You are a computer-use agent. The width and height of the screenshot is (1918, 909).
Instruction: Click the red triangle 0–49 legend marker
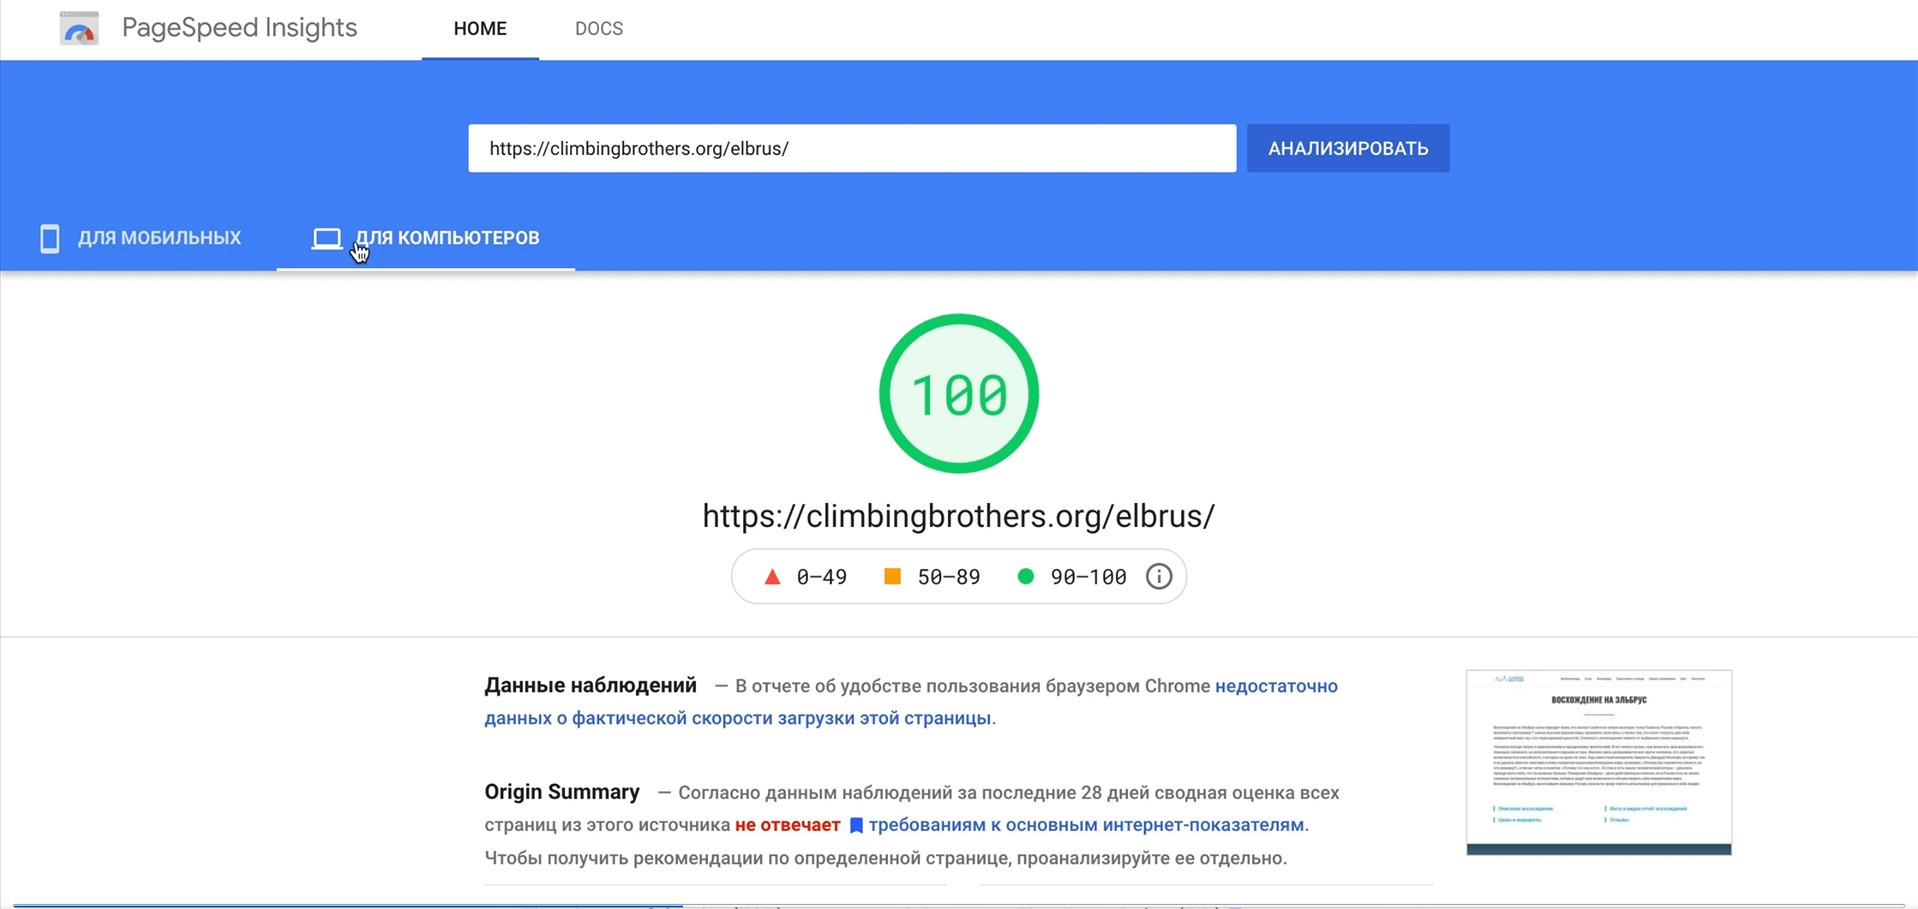tap(772, 577)
